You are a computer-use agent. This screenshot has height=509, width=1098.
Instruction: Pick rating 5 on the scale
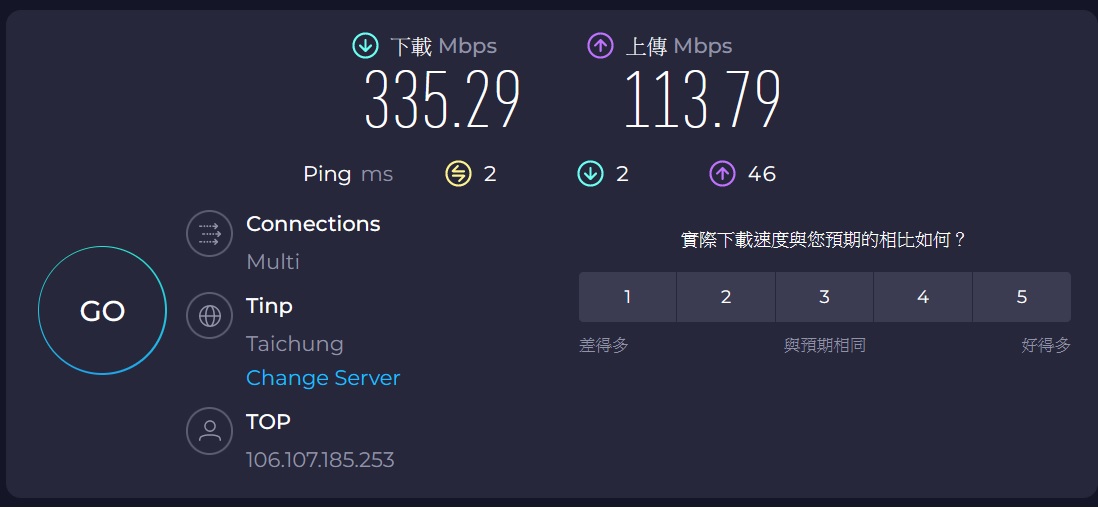coord(1021,297)
